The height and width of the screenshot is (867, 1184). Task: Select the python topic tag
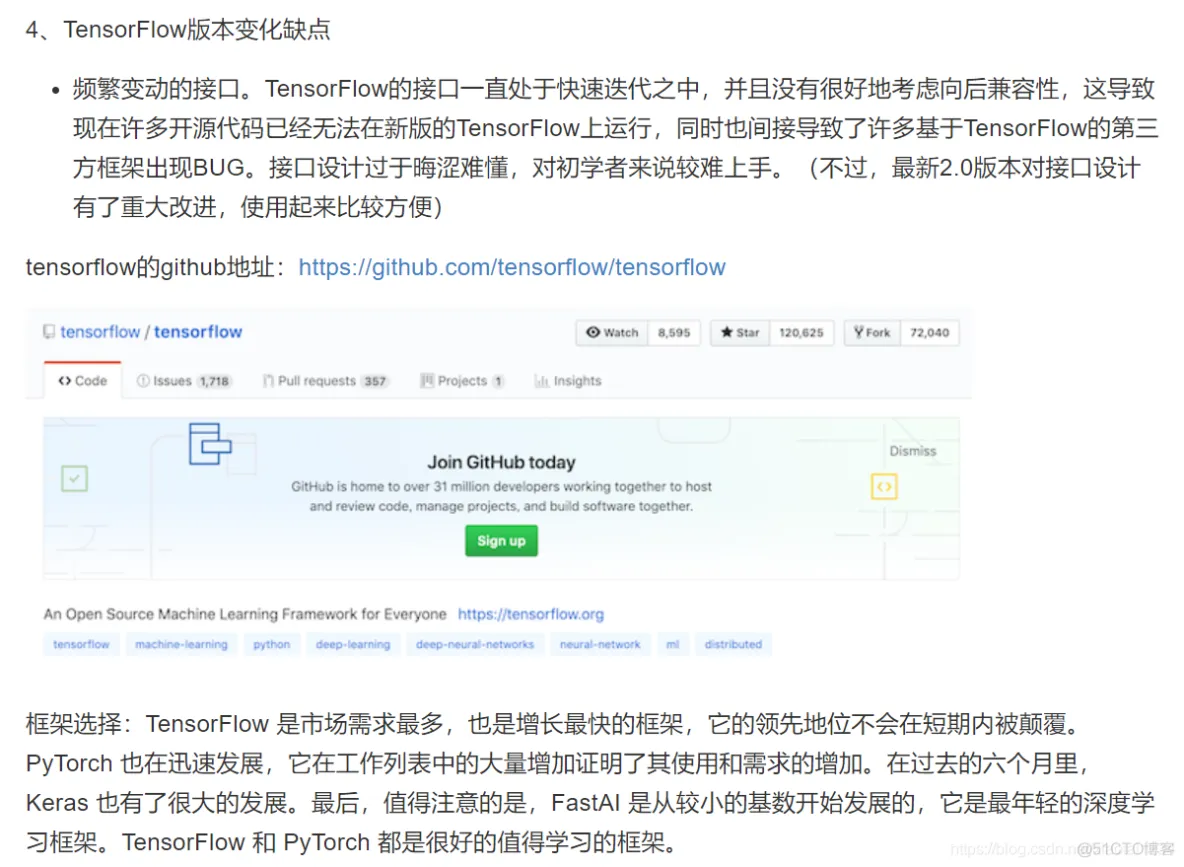[x=272, y=644]
